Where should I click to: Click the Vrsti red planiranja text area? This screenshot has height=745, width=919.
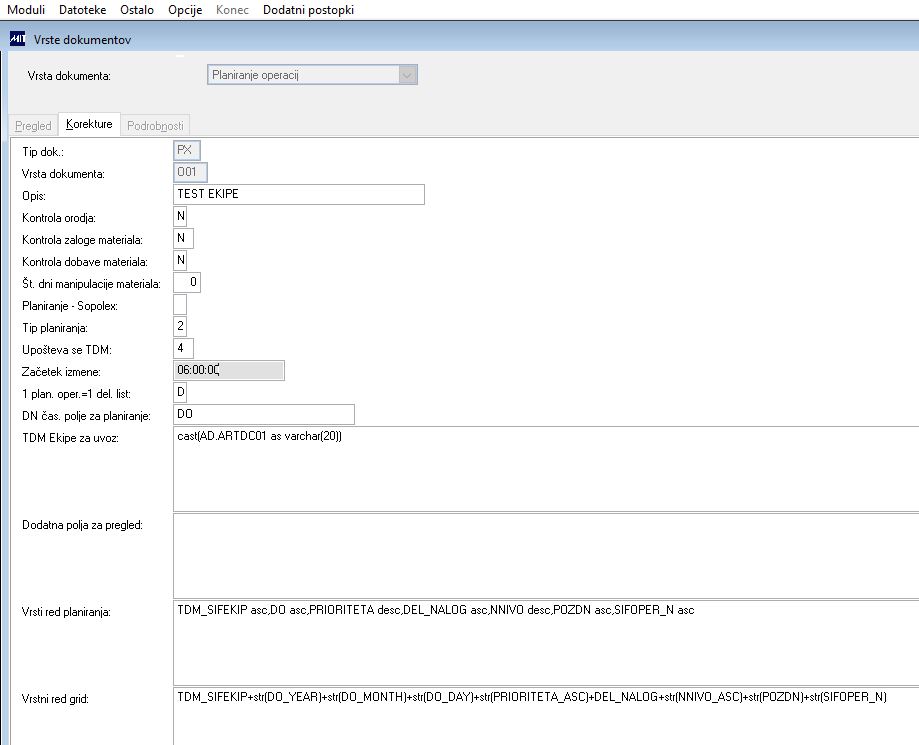click(x=546, y=642)
